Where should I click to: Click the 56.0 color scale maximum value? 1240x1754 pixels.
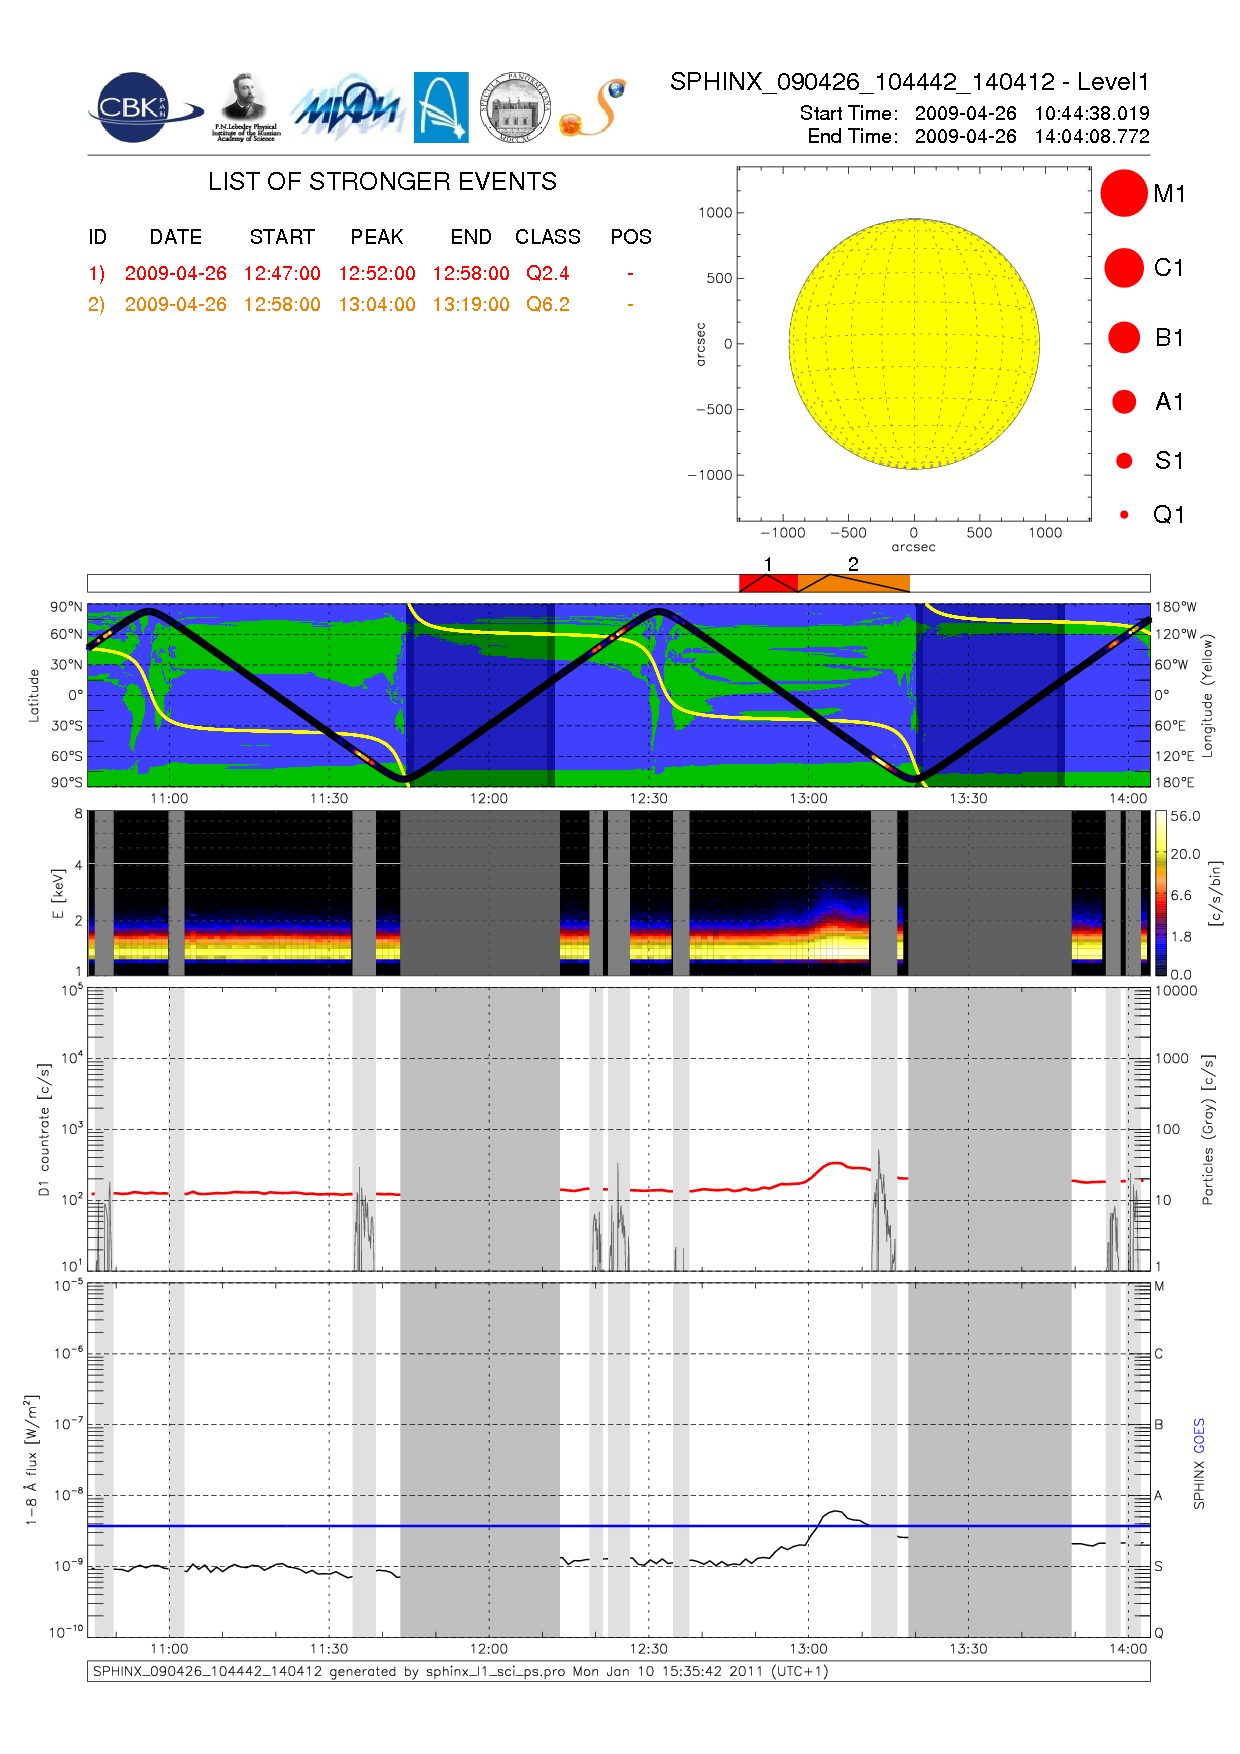(x=1185, y=816)
